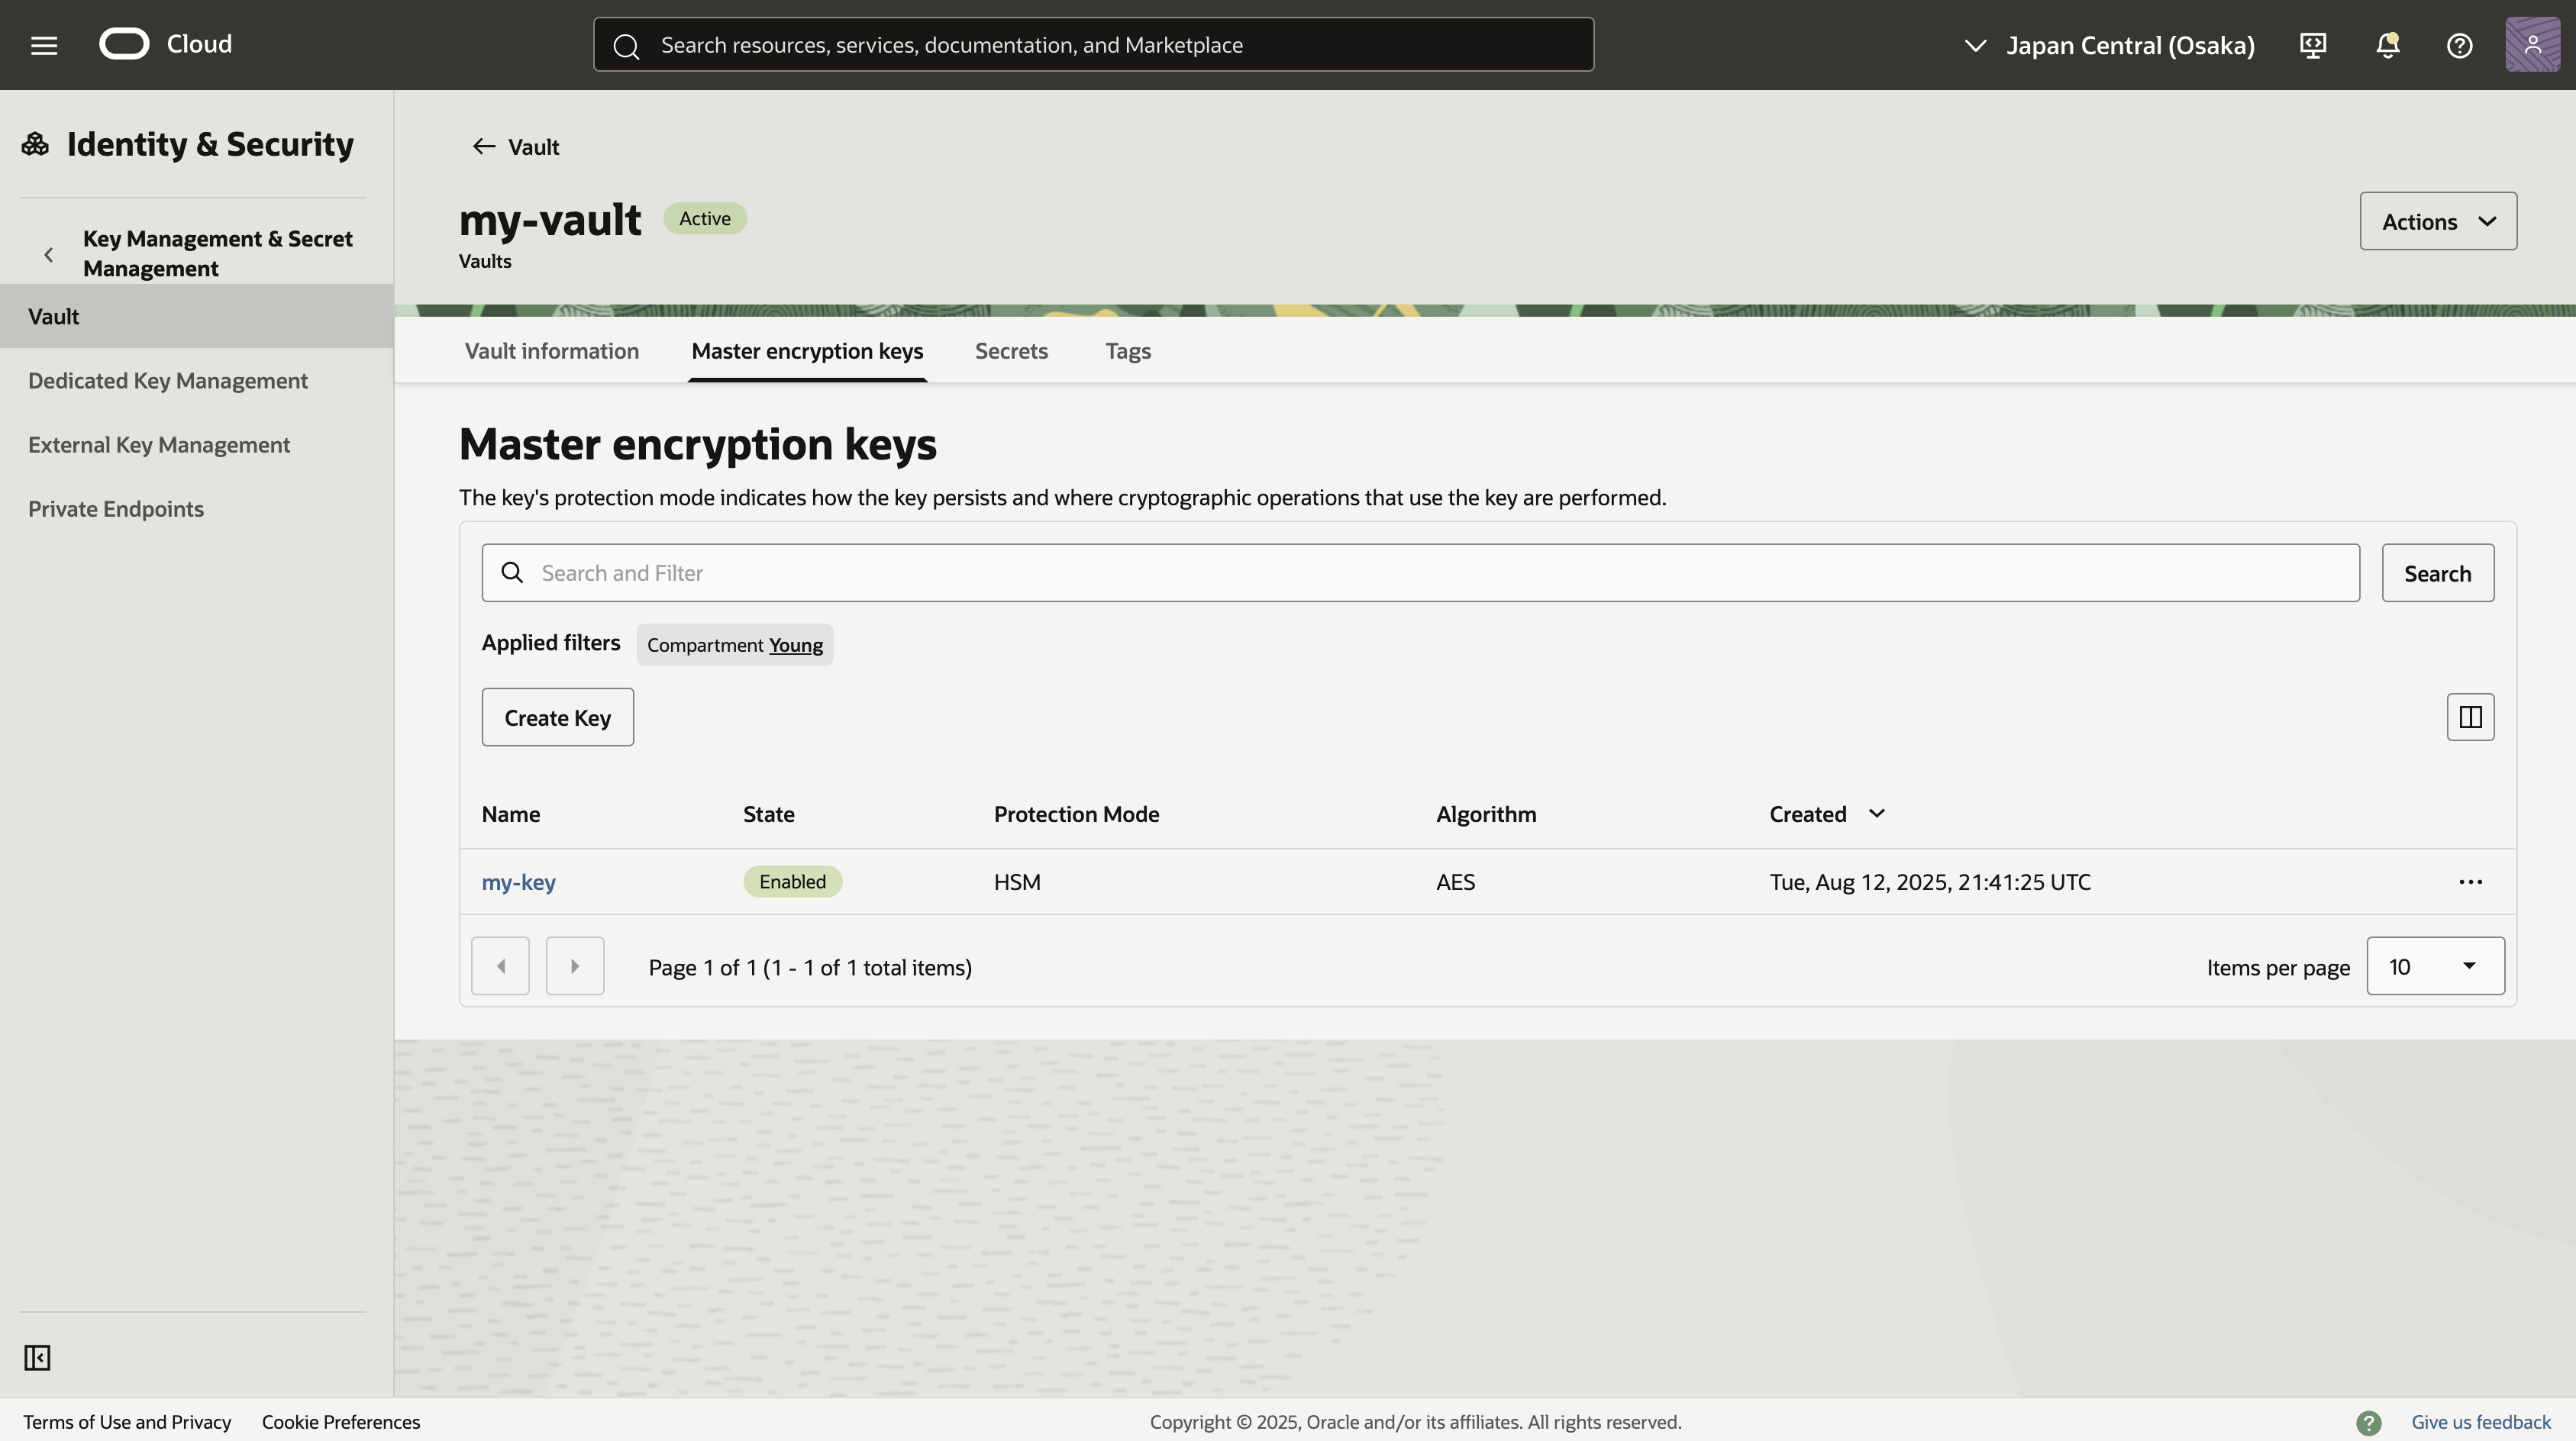Viewport: 2576px width, 1441px height.
Task: Click the column settings icon above the table
Action: 2470,717
